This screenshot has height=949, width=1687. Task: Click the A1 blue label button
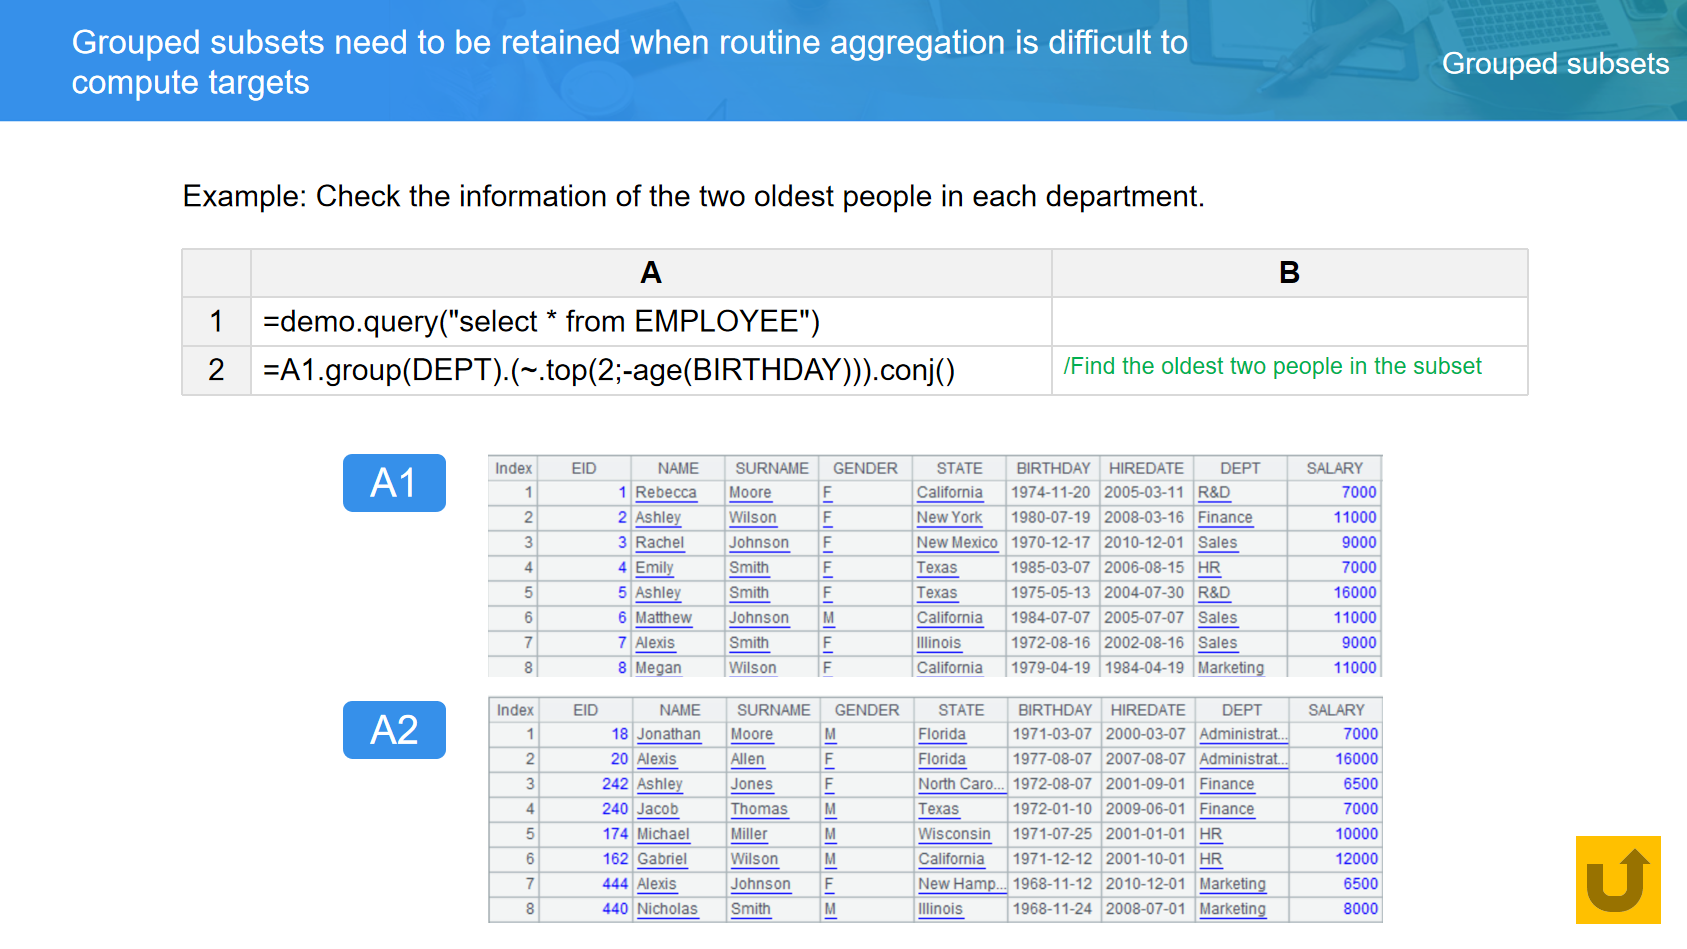pos(394,483)
